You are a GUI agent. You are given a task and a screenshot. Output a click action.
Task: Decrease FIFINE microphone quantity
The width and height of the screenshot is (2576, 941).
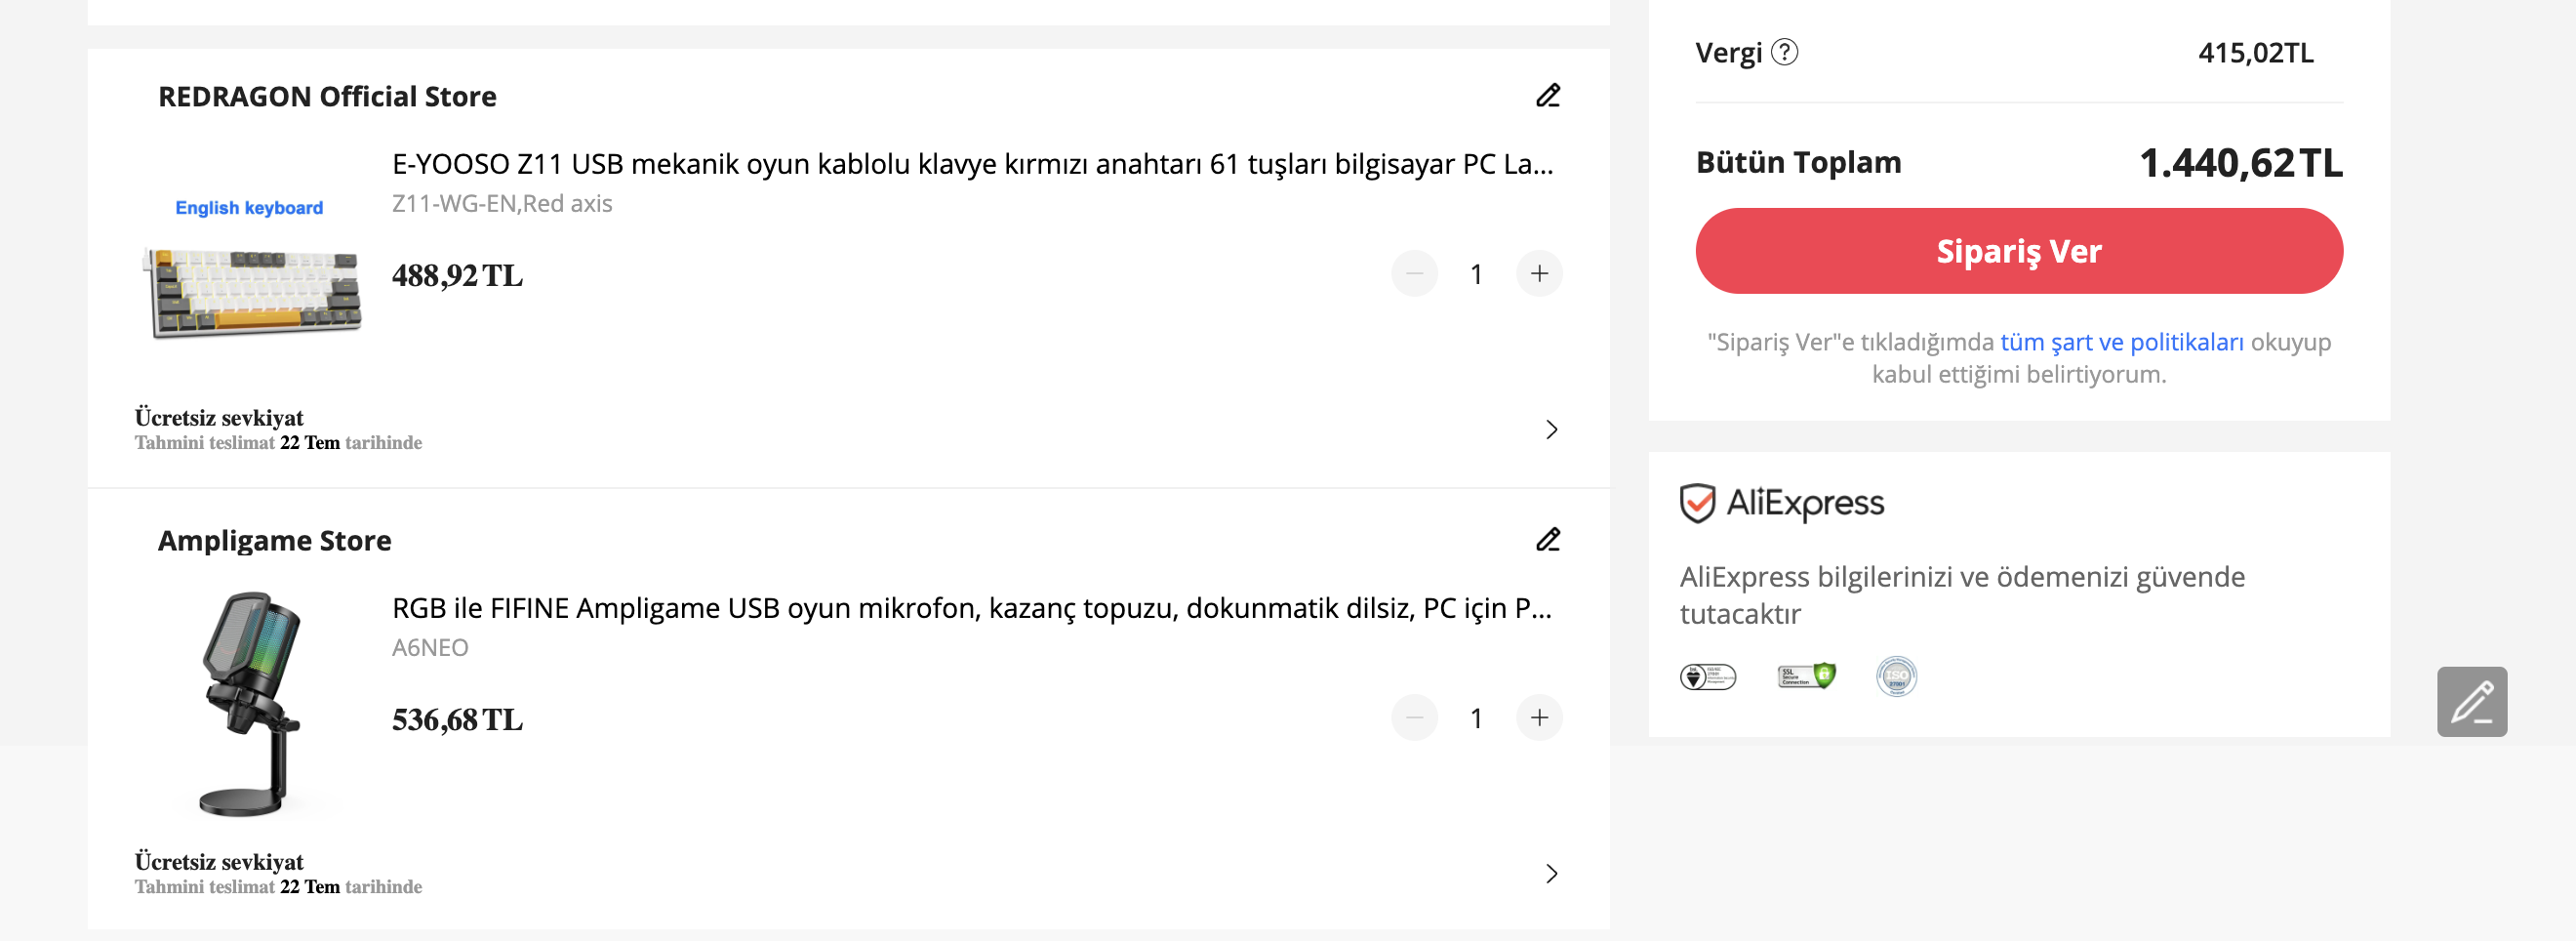pos(1414,718)
